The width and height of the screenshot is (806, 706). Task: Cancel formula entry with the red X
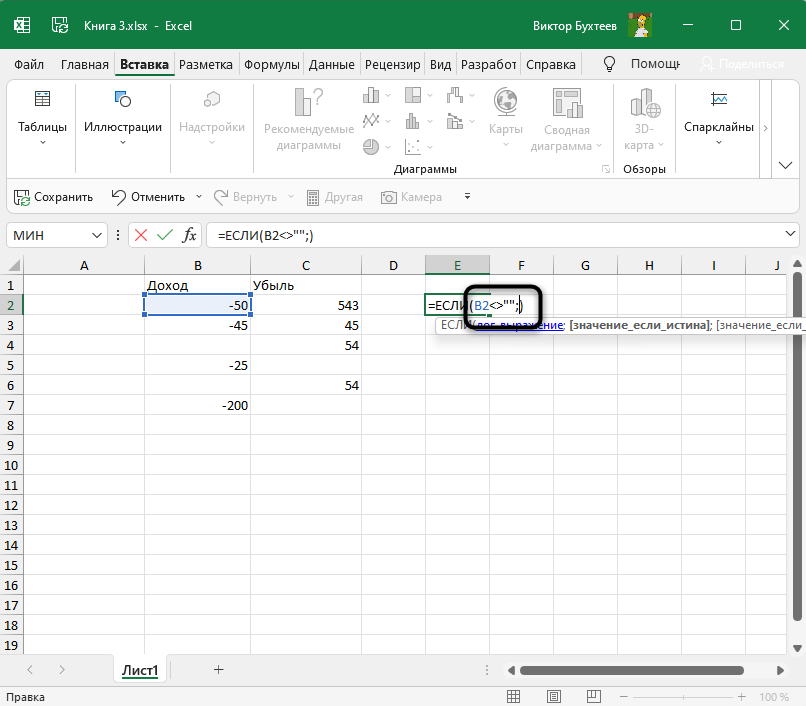[140, 235]
